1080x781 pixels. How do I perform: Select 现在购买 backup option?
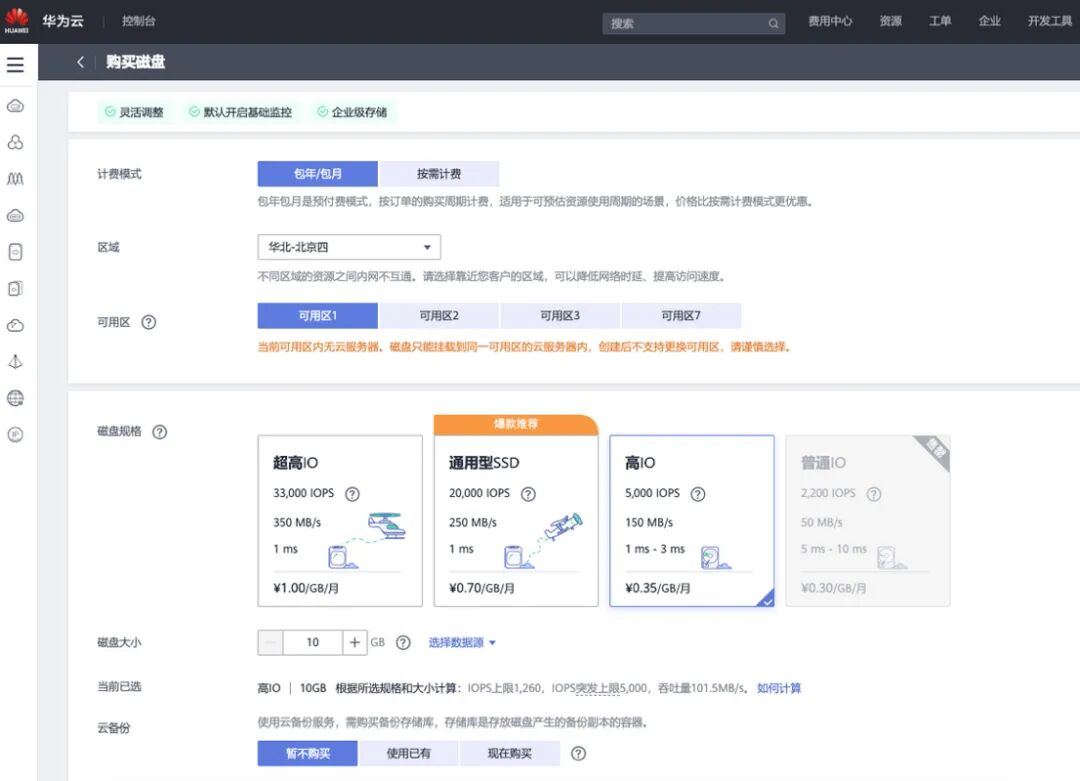pyautogui.click(x=510, y=753)
